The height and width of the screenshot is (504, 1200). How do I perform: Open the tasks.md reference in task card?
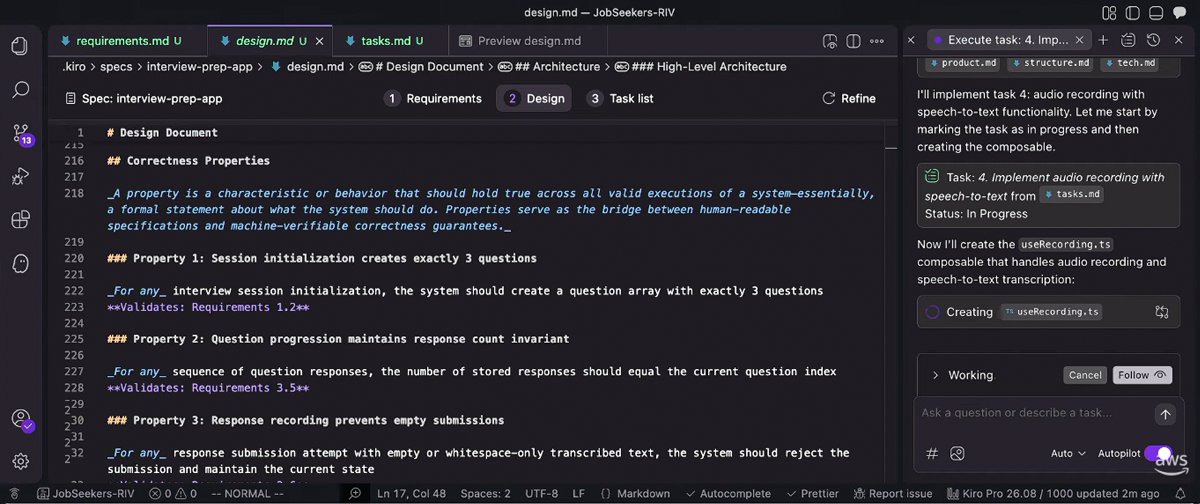click(x=1070, y=196)
